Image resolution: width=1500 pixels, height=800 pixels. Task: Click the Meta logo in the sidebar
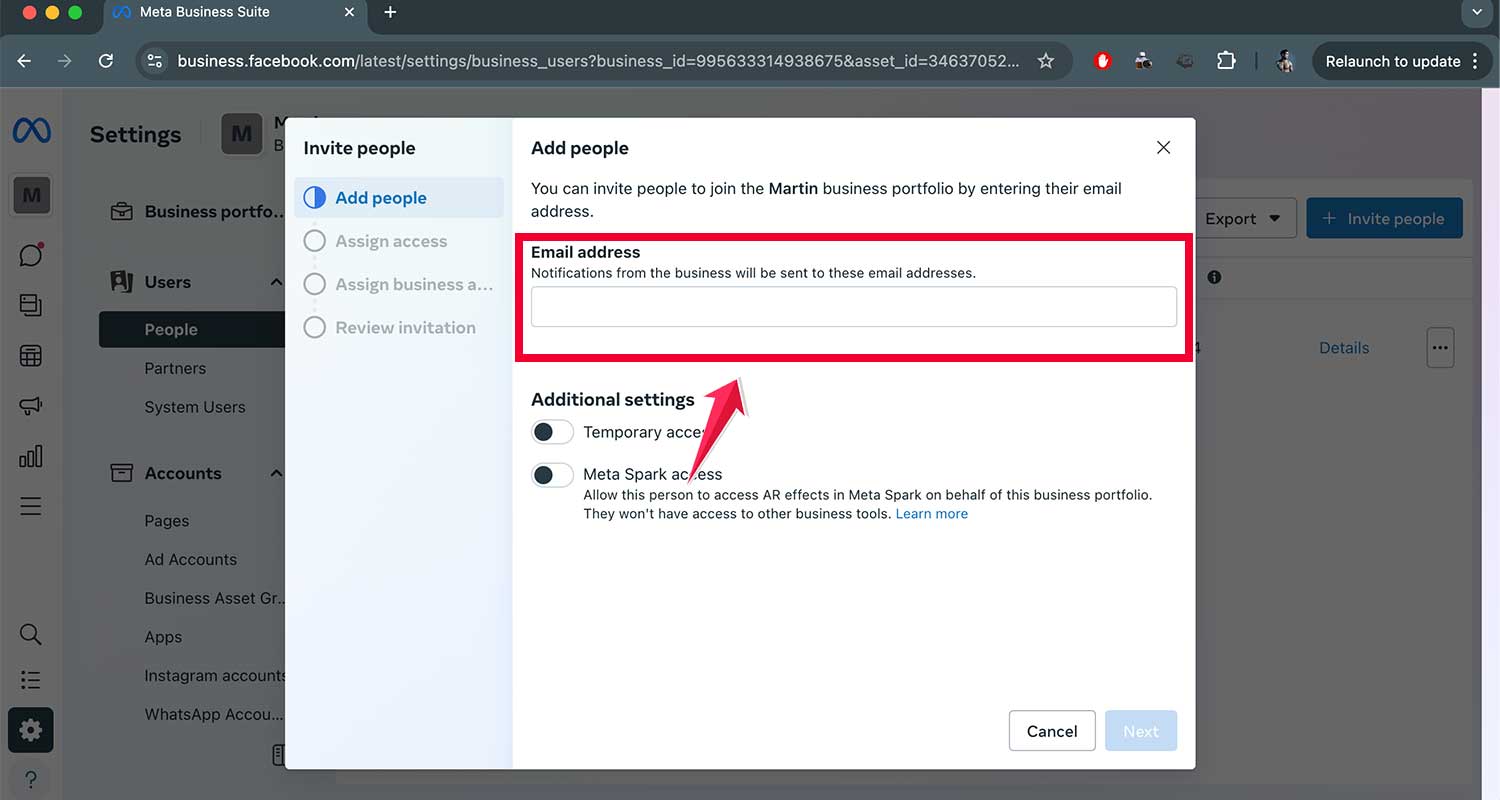pos(31,130)
